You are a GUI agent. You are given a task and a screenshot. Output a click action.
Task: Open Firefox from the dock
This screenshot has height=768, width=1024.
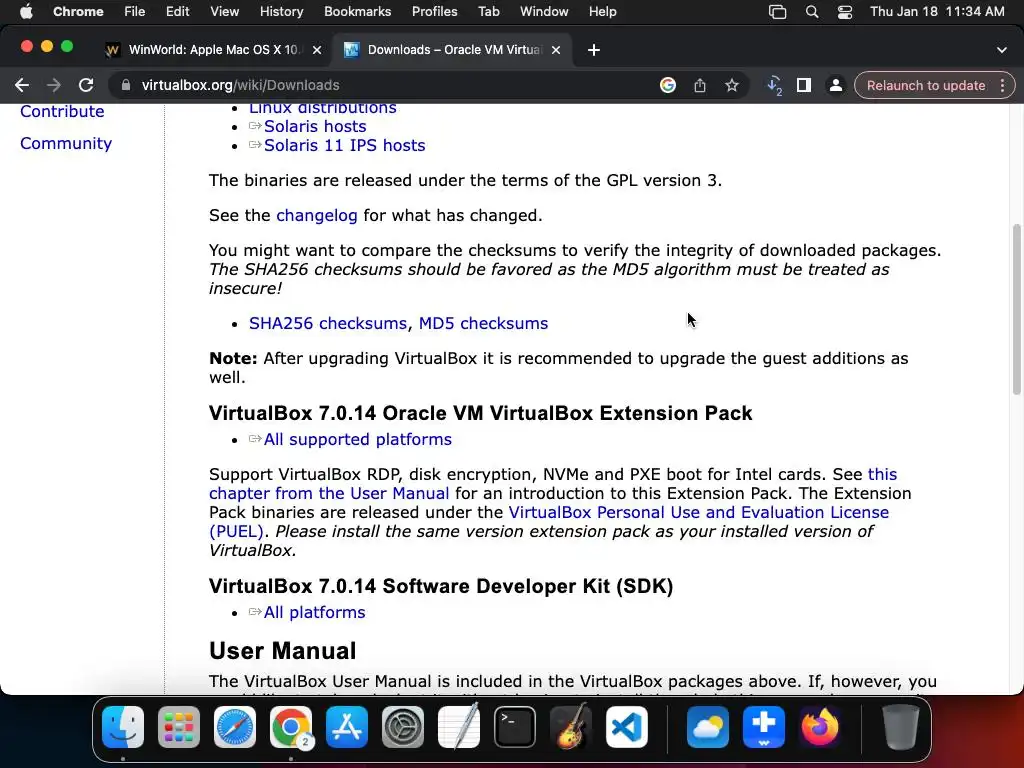click(x=820, y=726)
